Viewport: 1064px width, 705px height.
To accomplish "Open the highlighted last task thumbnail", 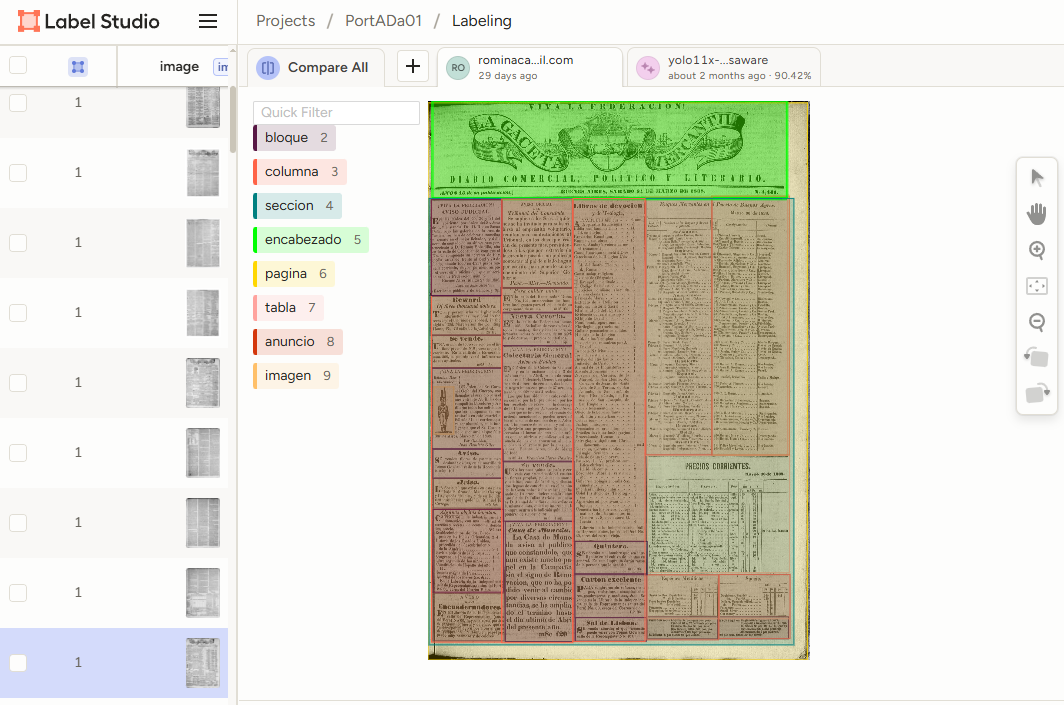I will [203, 663].
